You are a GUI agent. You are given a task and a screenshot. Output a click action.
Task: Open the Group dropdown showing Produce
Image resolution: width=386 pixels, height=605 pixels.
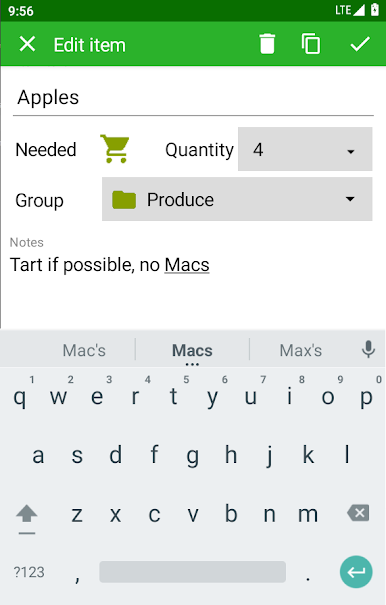click(237, 199)
